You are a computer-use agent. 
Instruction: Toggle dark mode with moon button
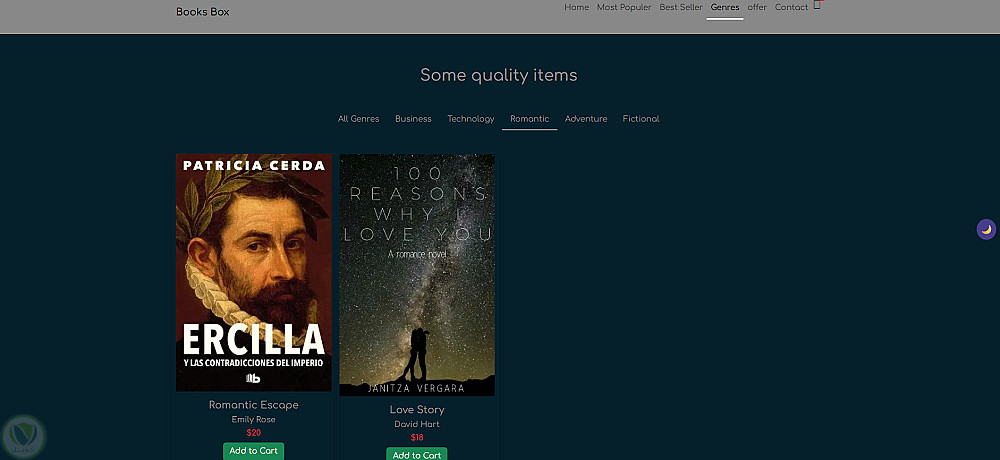[x=986, y=229]
